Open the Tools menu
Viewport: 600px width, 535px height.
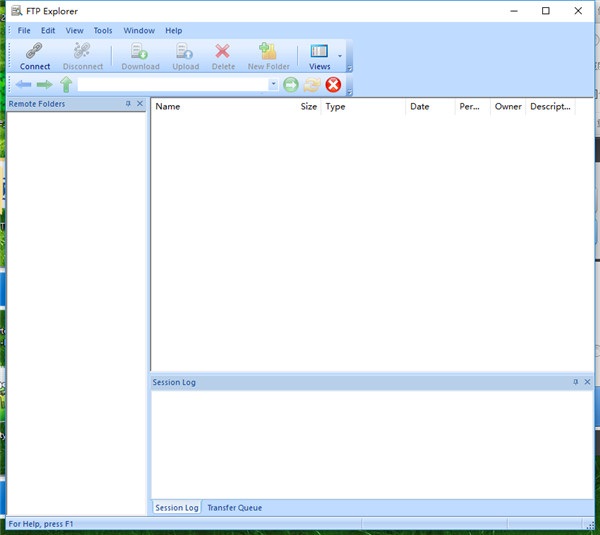pos(103,31)
